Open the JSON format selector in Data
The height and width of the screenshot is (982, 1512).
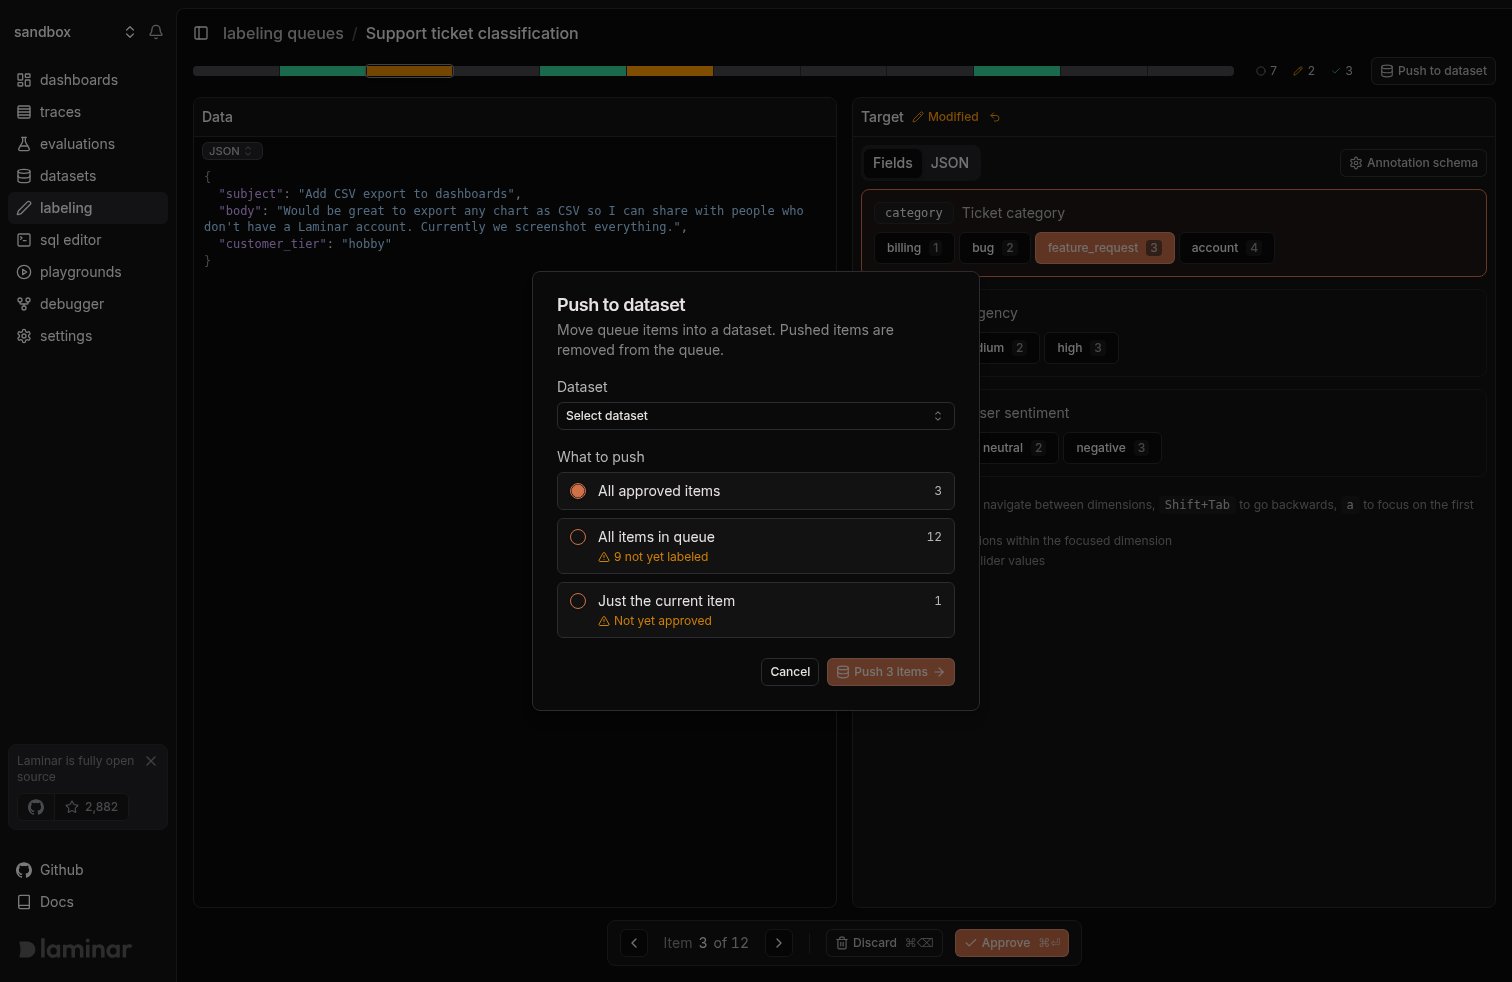click(232, 151)
